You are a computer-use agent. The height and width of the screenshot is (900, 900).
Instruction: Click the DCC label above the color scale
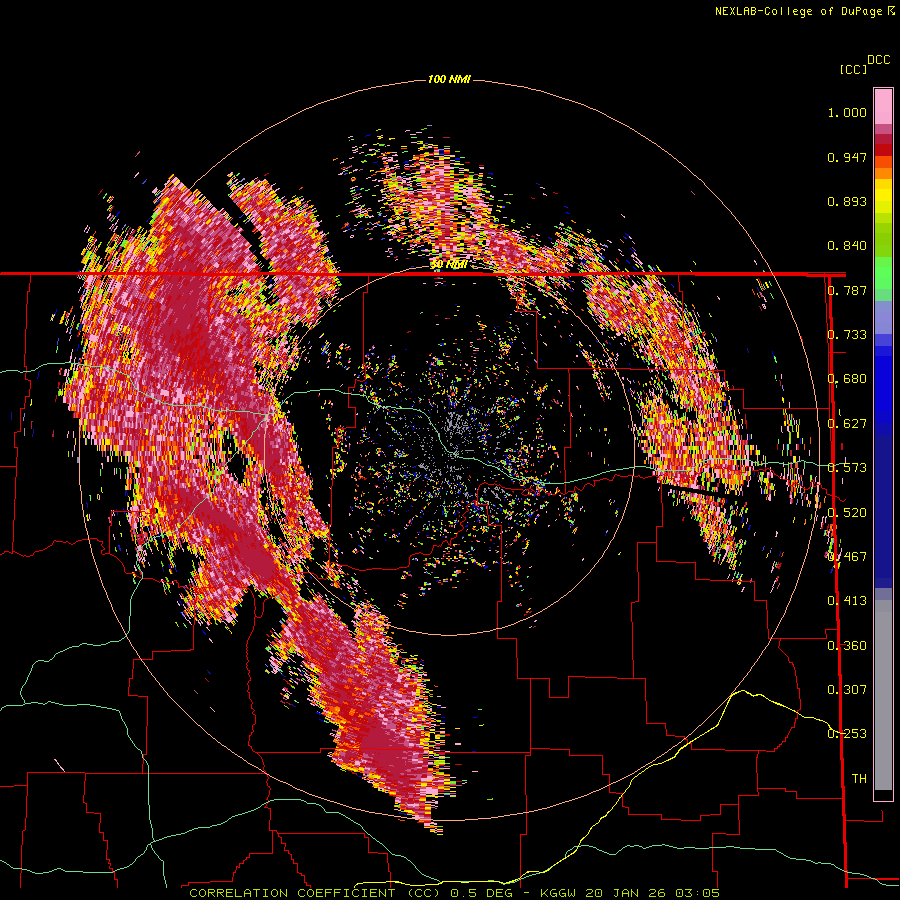[x=878, y=60]
